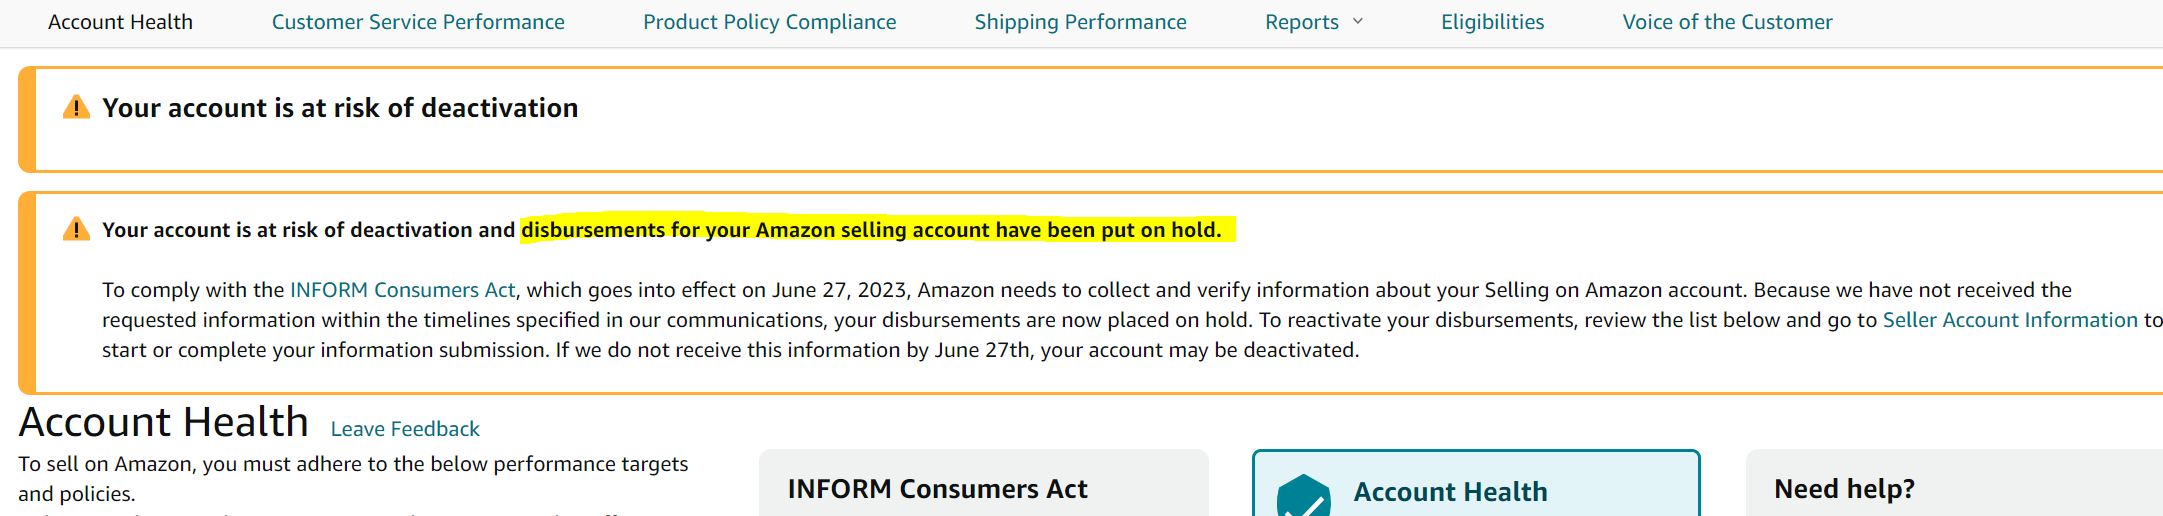Viewport: 2163px width, 516px height.
Task: Open the Eligibilities tab
Action: [1492, 22]
